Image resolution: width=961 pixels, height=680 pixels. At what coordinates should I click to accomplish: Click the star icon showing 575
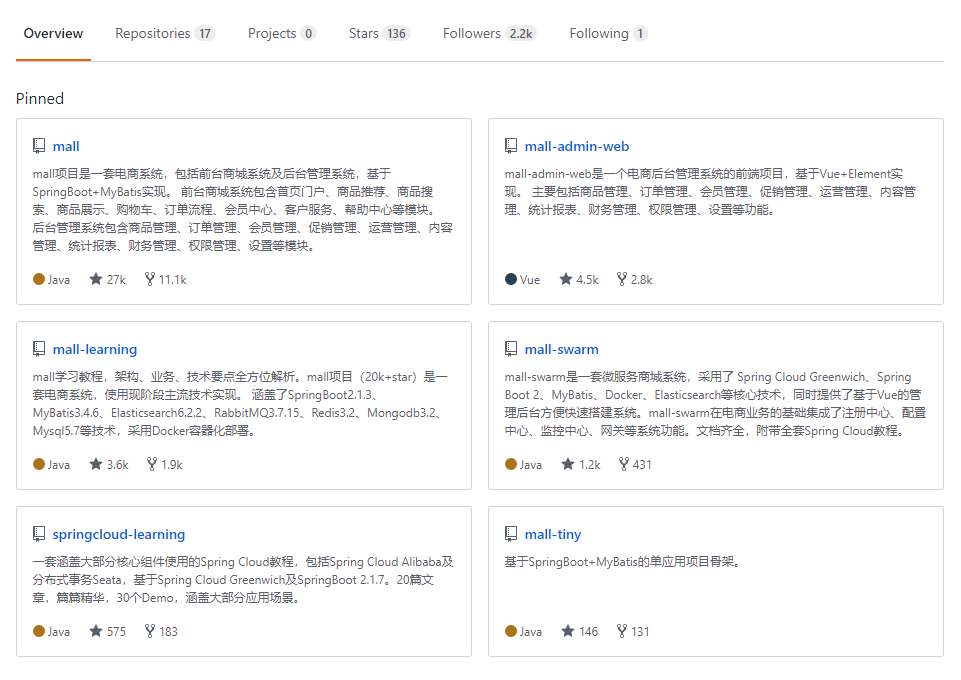(96, 631)
